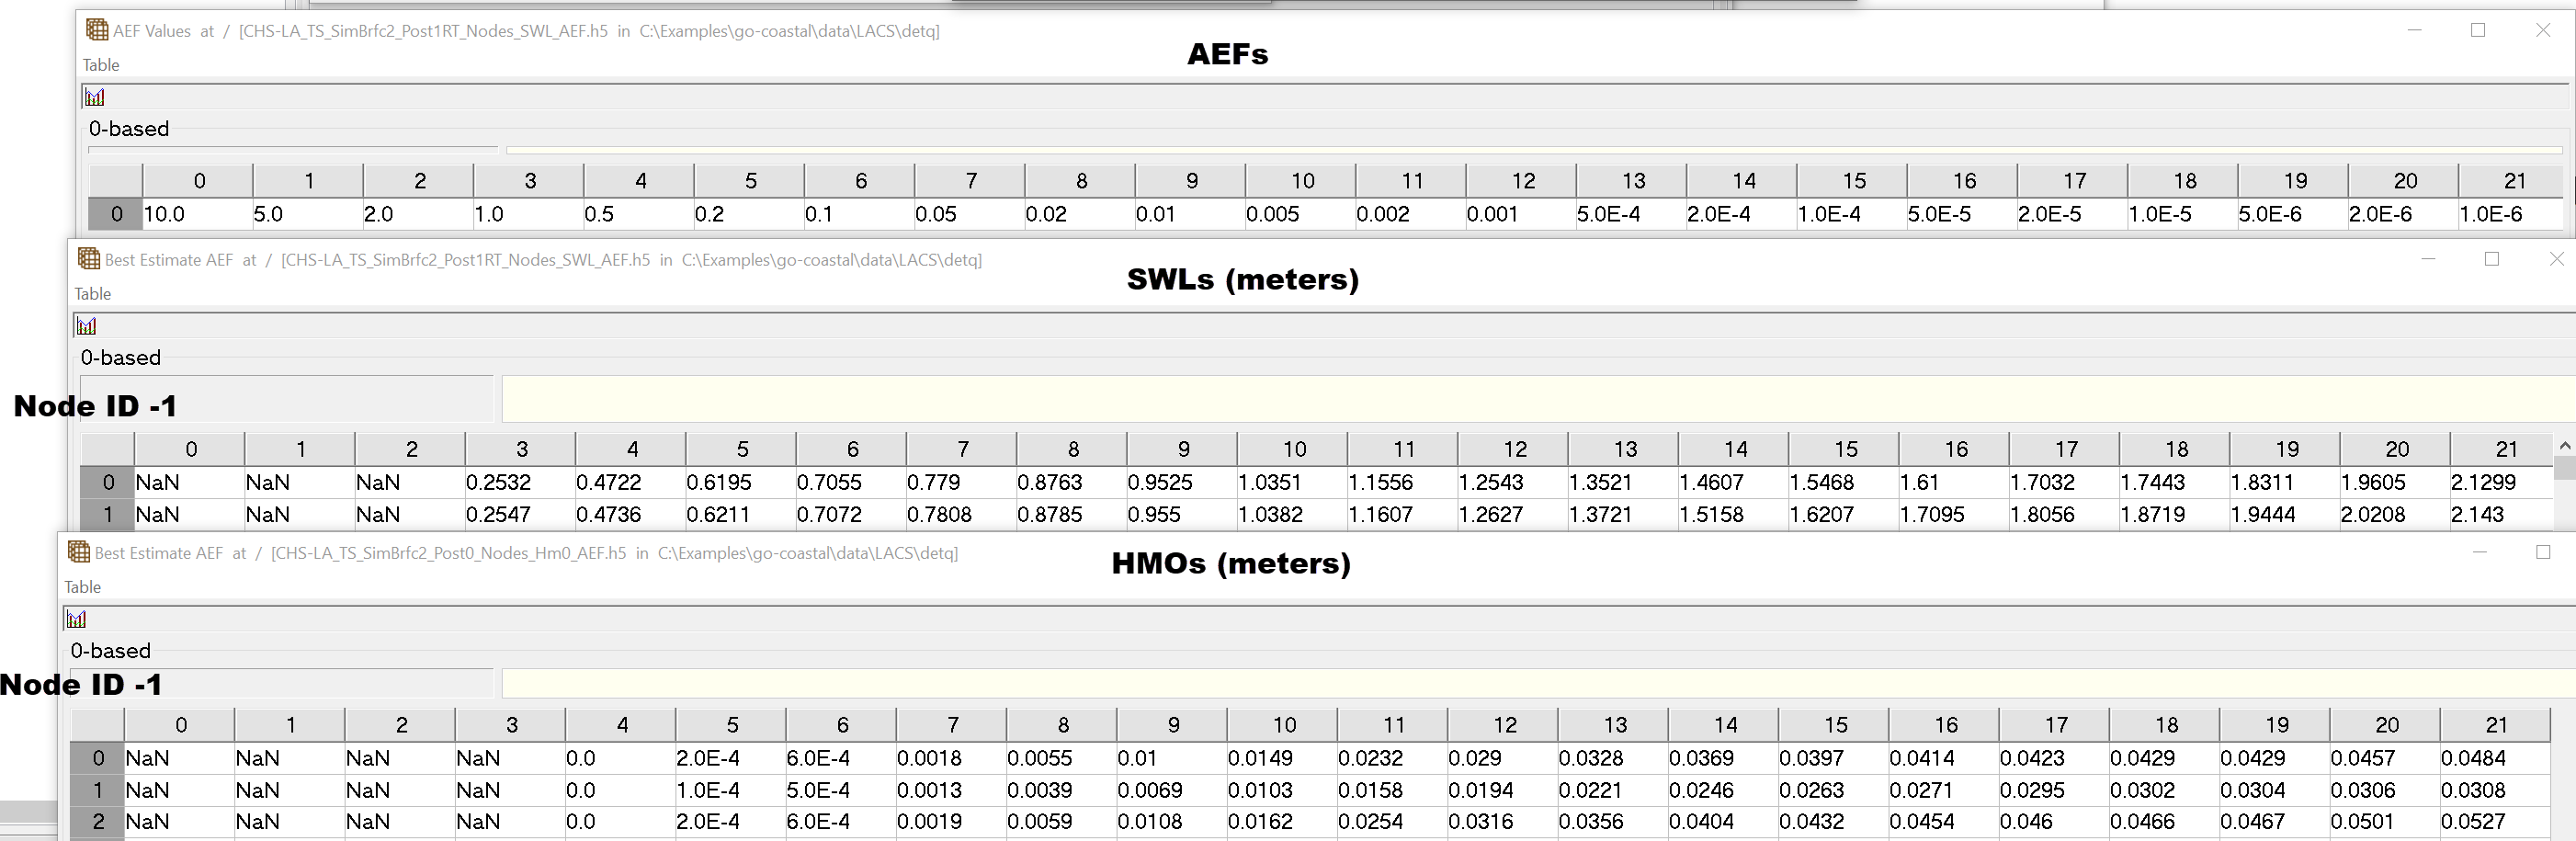Select AEF cell with value 0.005

click(1300, 214)
